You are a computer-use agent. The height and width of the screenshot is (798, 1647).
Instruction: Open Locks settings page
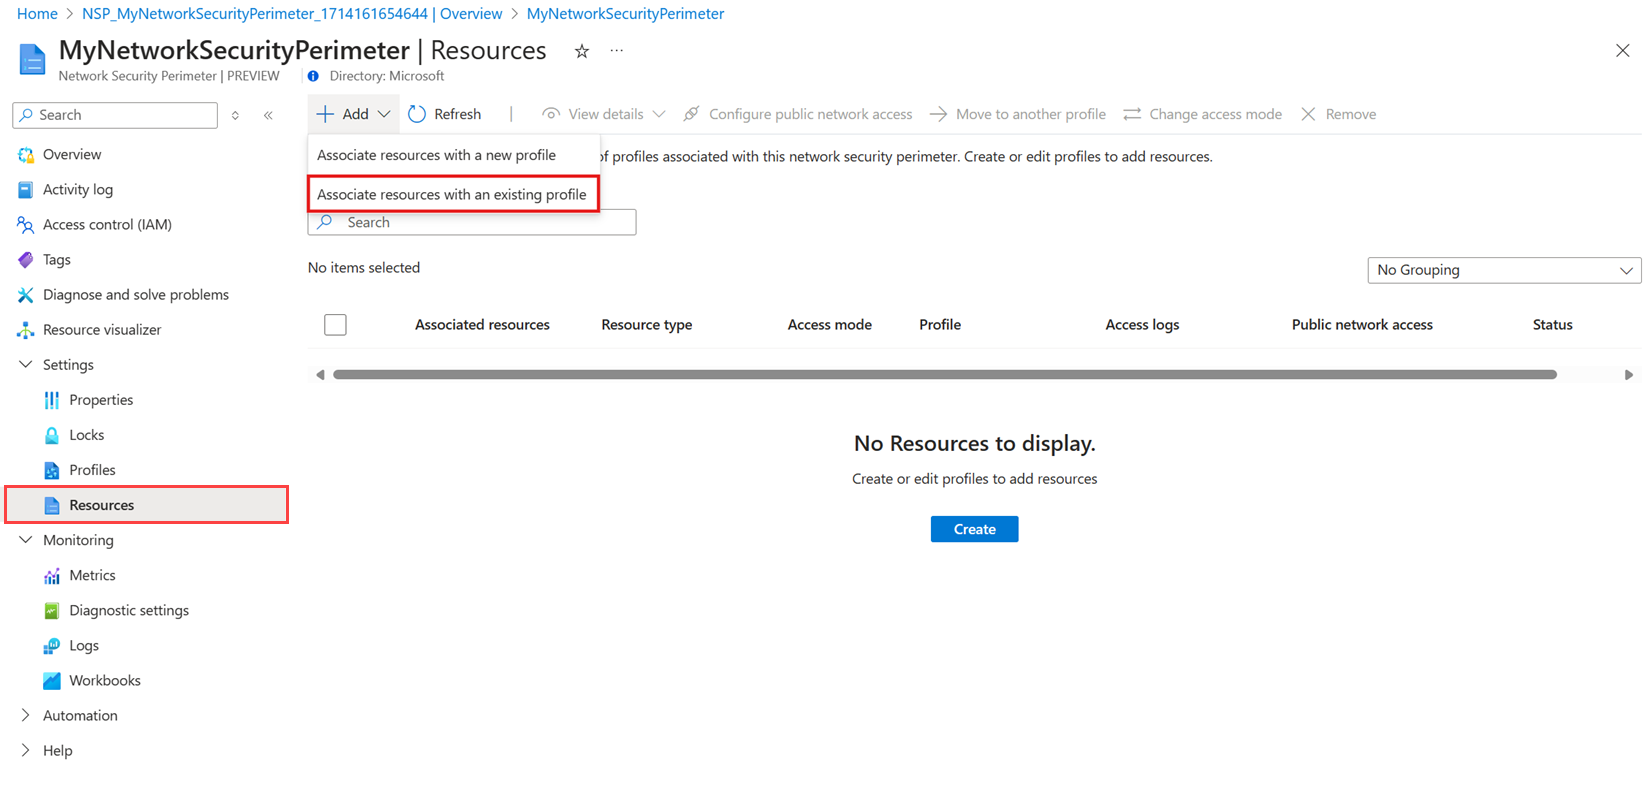[x=86, y=435]
